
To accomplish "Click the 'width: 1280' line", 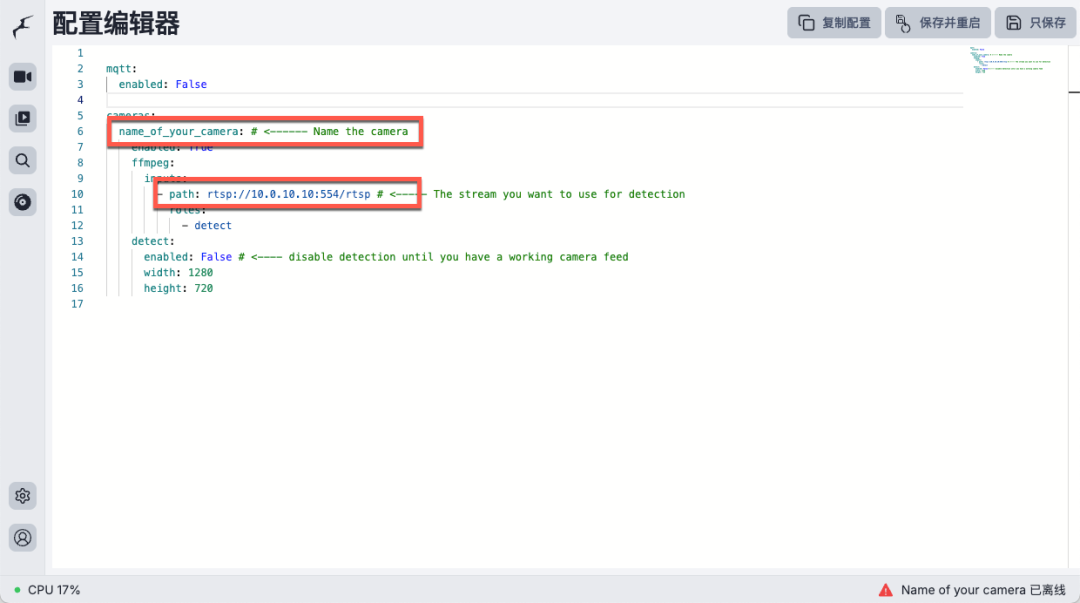I will coord(178,273).
